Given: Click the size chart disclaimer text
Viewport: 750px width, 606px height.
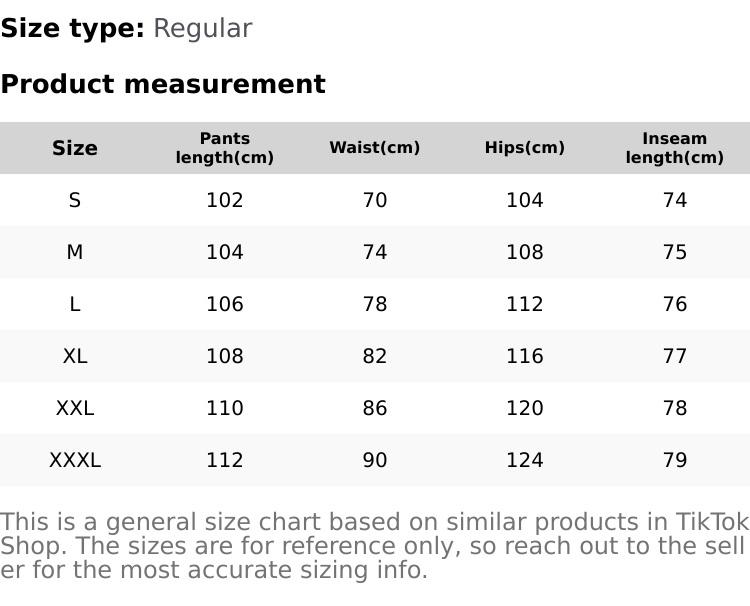Looking at the screenshot, I should pyautogui.click(x=374, y=546).
